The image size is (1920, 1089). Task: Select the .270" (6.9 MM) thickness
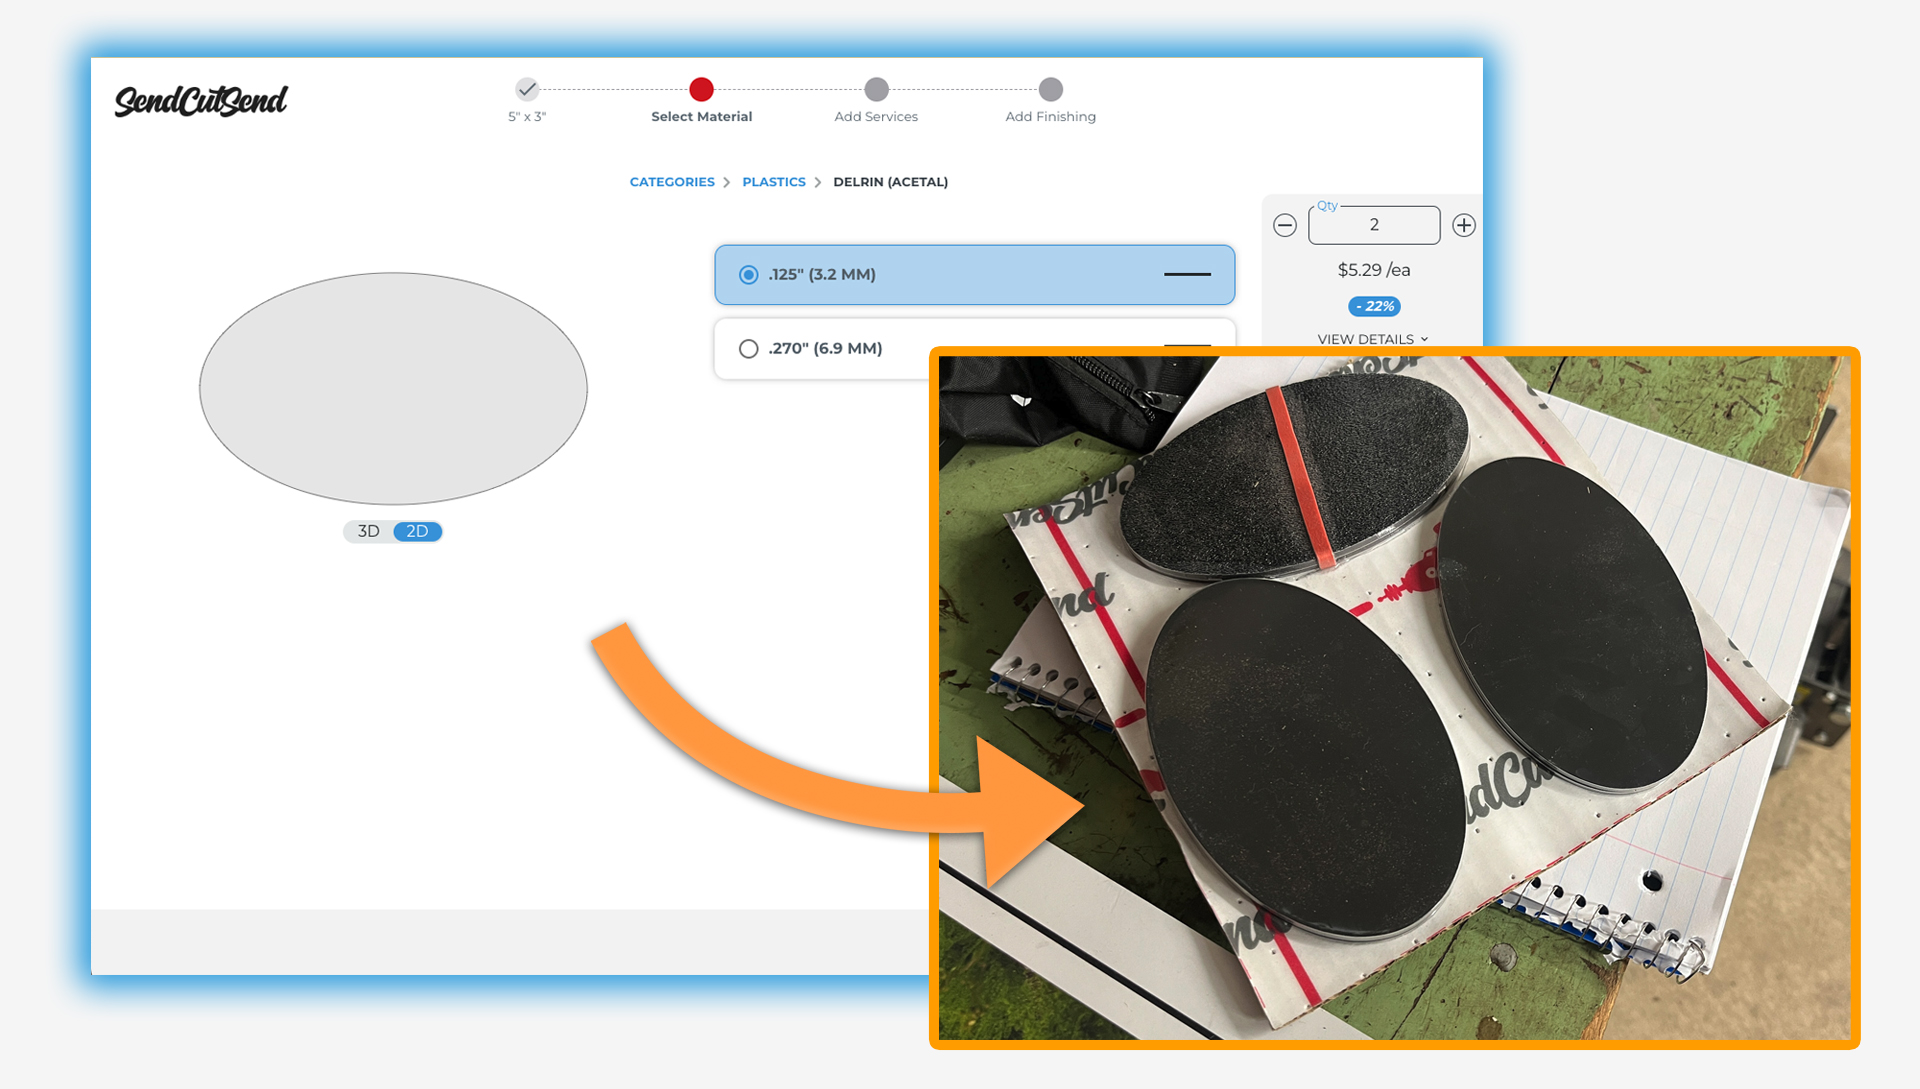[748, 348]
